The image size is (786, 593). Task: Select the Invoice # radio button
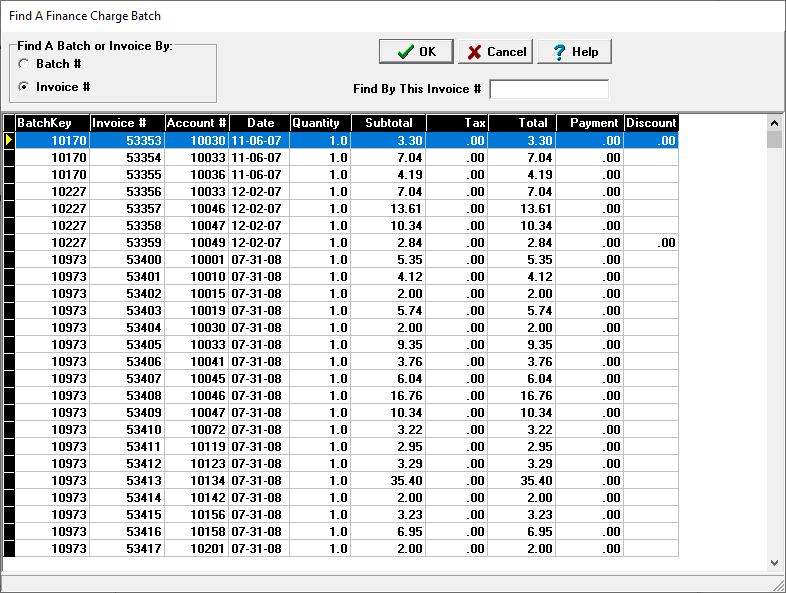pos(24,87)
